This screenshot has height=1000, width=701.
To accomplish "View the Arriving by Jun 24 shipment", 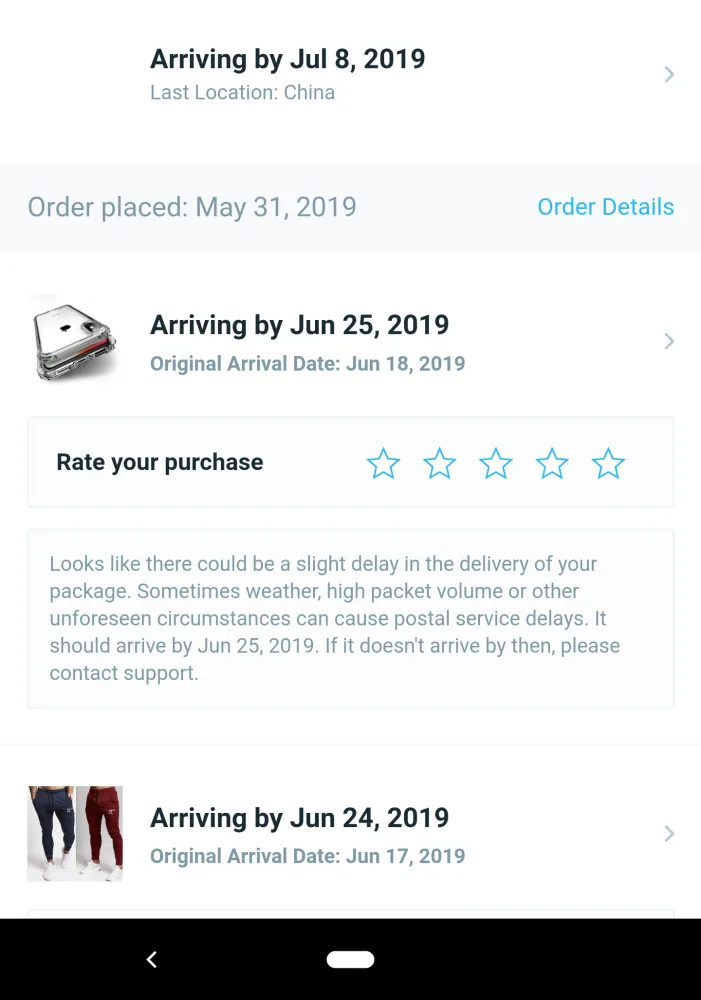I will point(299,818).
